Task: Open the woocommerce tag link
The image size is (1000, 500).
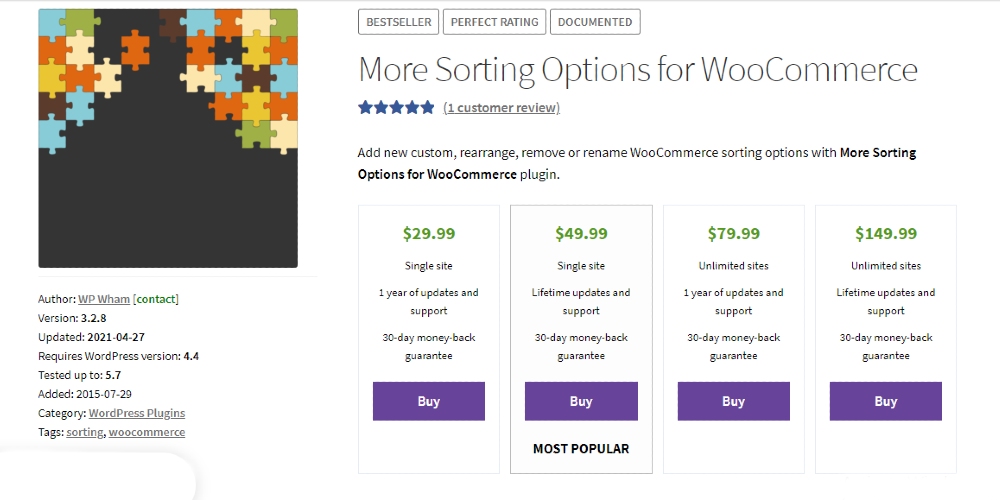Action: coord(147,432)
